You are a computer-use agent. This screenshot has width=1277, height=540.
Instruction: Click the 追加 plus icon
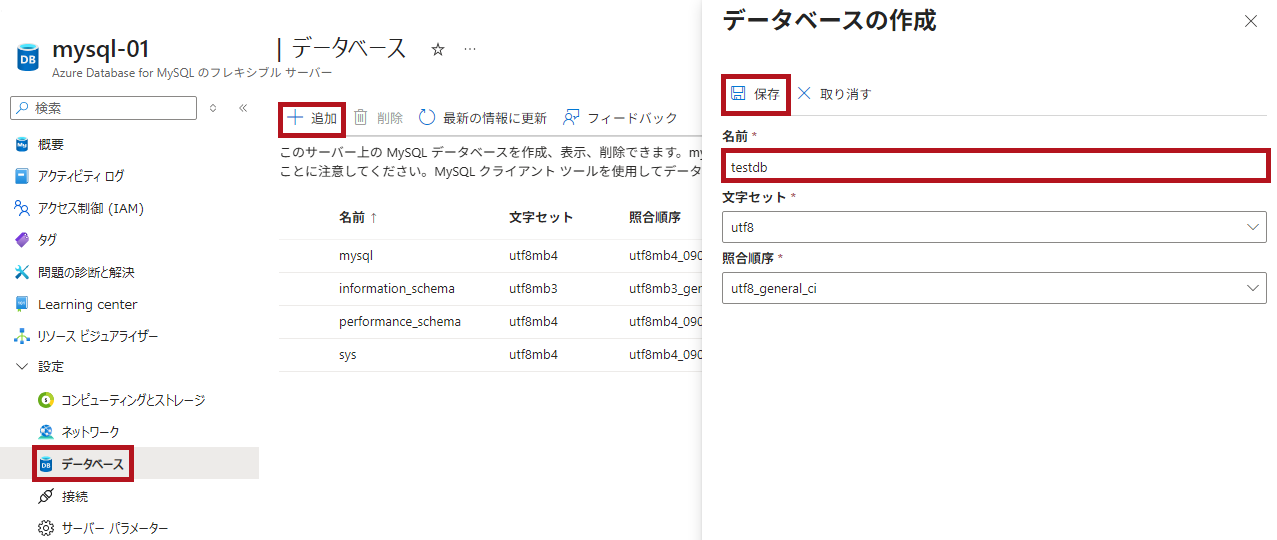(295, 118)
